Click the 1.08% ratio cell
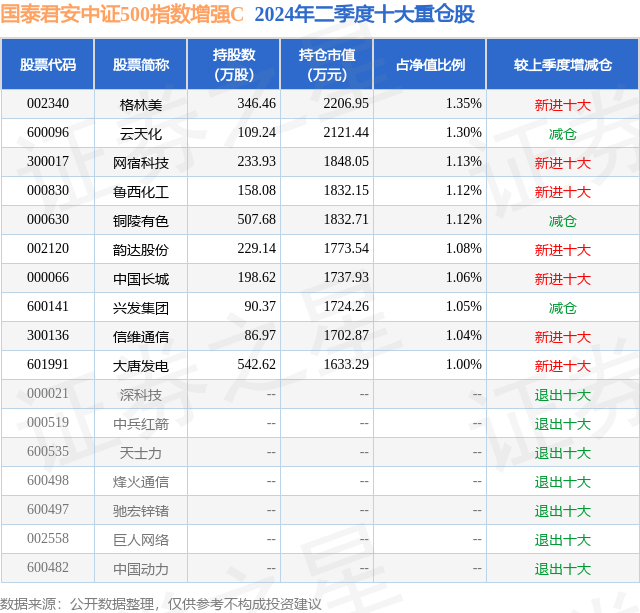640x613 pixels. (x=464, y=249)
